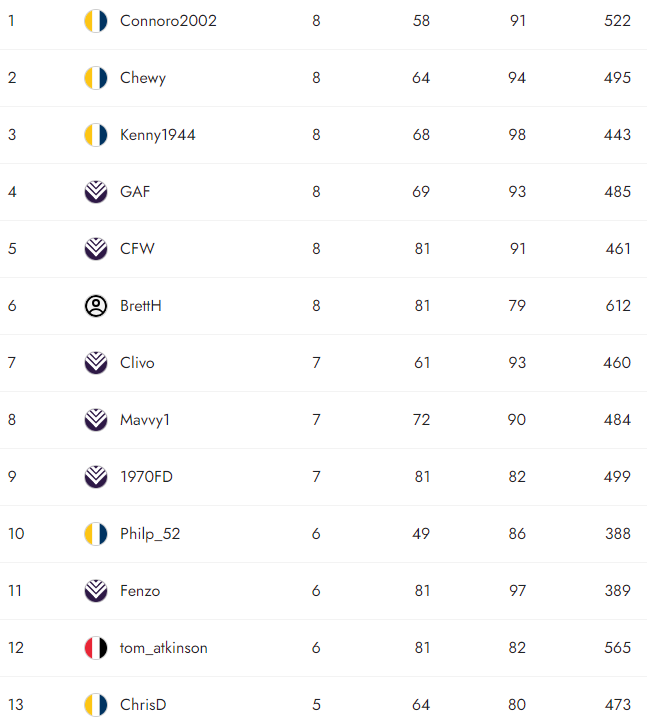Click the 612 score in BrettH's row
This screenshot has height=726, width=654.
click(x=617, y=306)
